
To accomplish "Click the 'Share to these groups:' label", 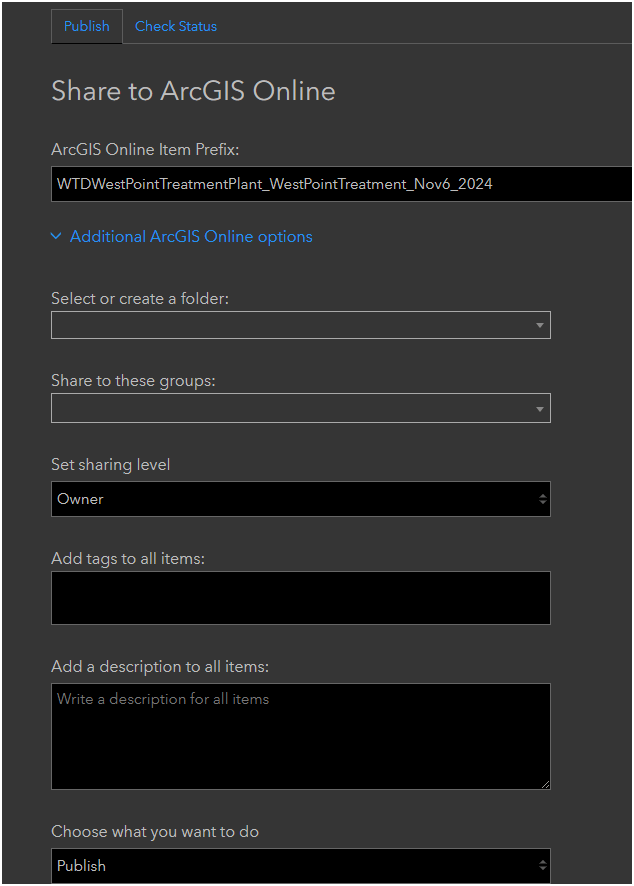I will pos(133,381).
